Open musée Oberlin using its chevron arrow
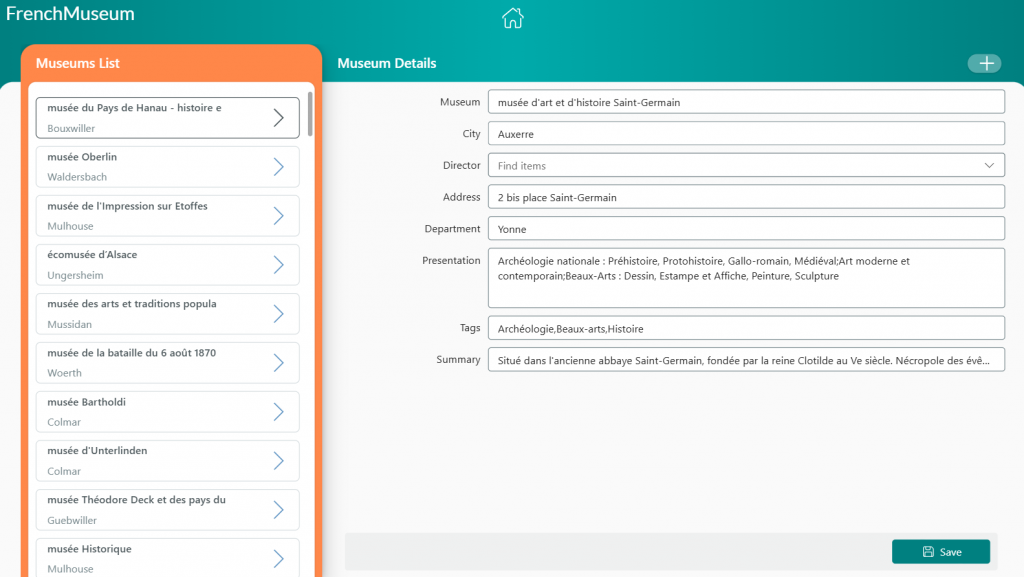Viewport: 1024px width, 577px height. point(279,167)
